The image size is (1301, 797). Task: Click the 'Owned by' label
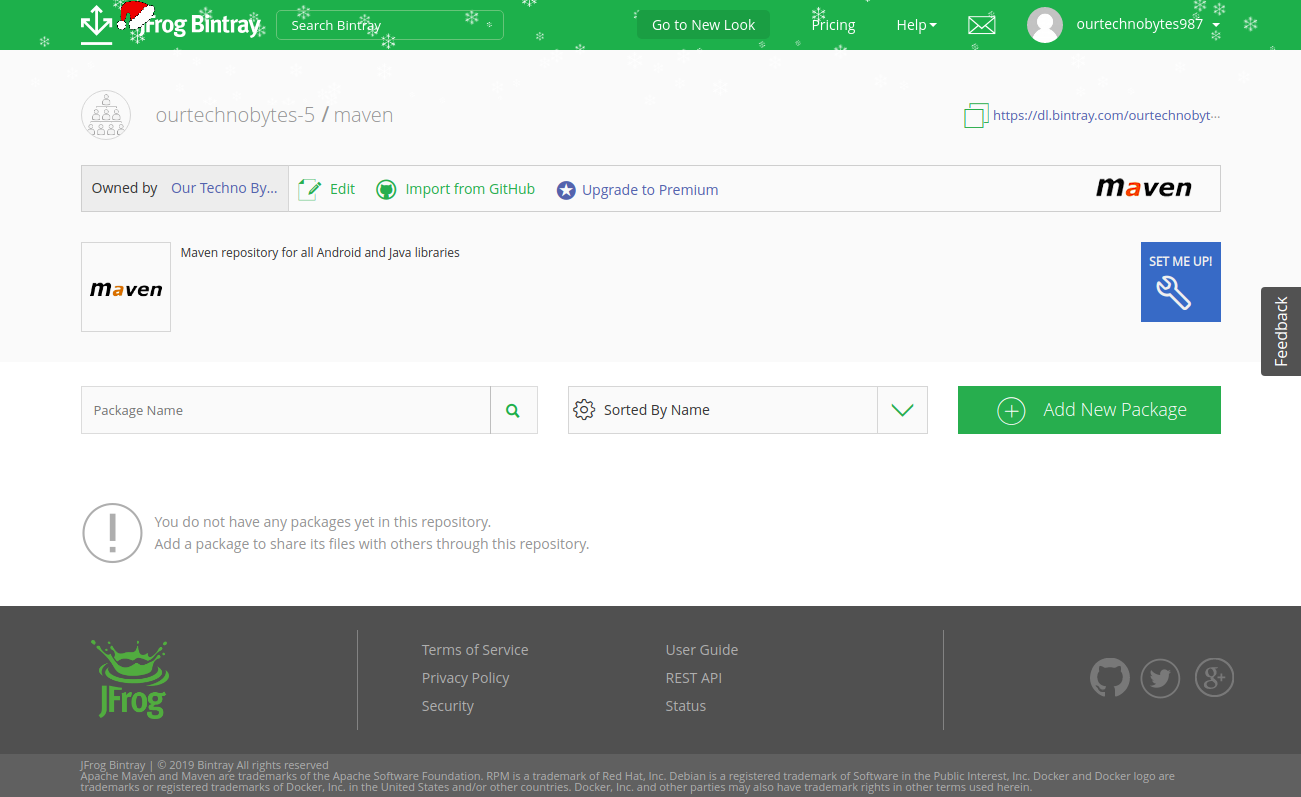124,188
